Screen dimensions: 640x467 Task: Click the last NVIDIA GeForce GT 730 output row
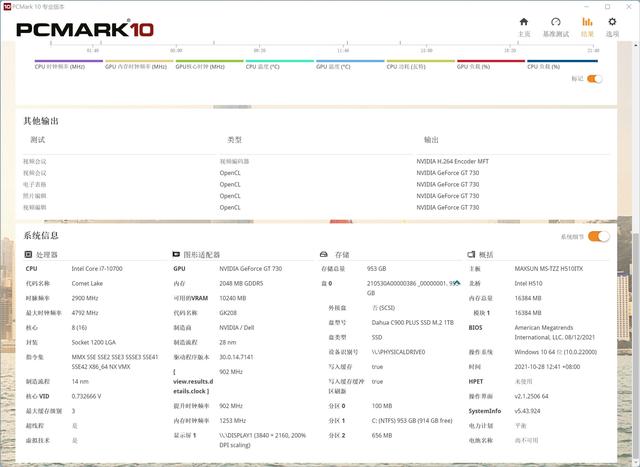tap(447, 207)
